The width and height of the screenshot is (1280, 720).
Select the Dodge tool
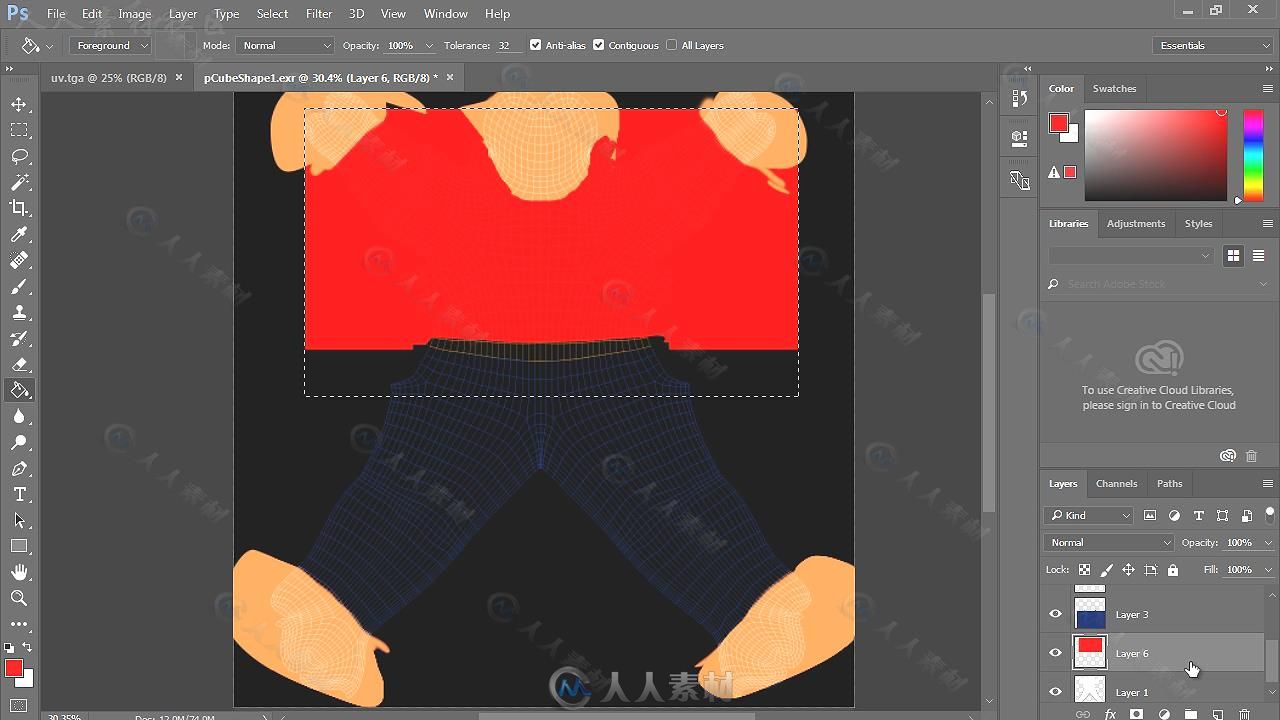[19, 442]
